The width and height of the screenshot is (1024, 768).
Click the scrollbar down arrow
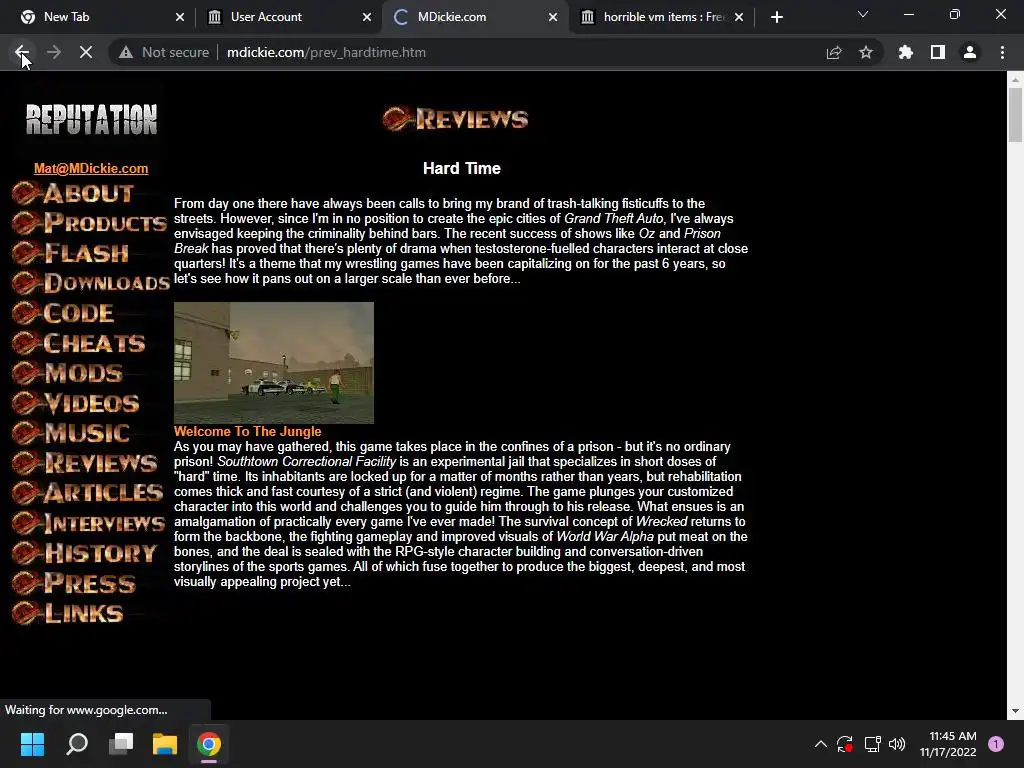pos(1015,711)
